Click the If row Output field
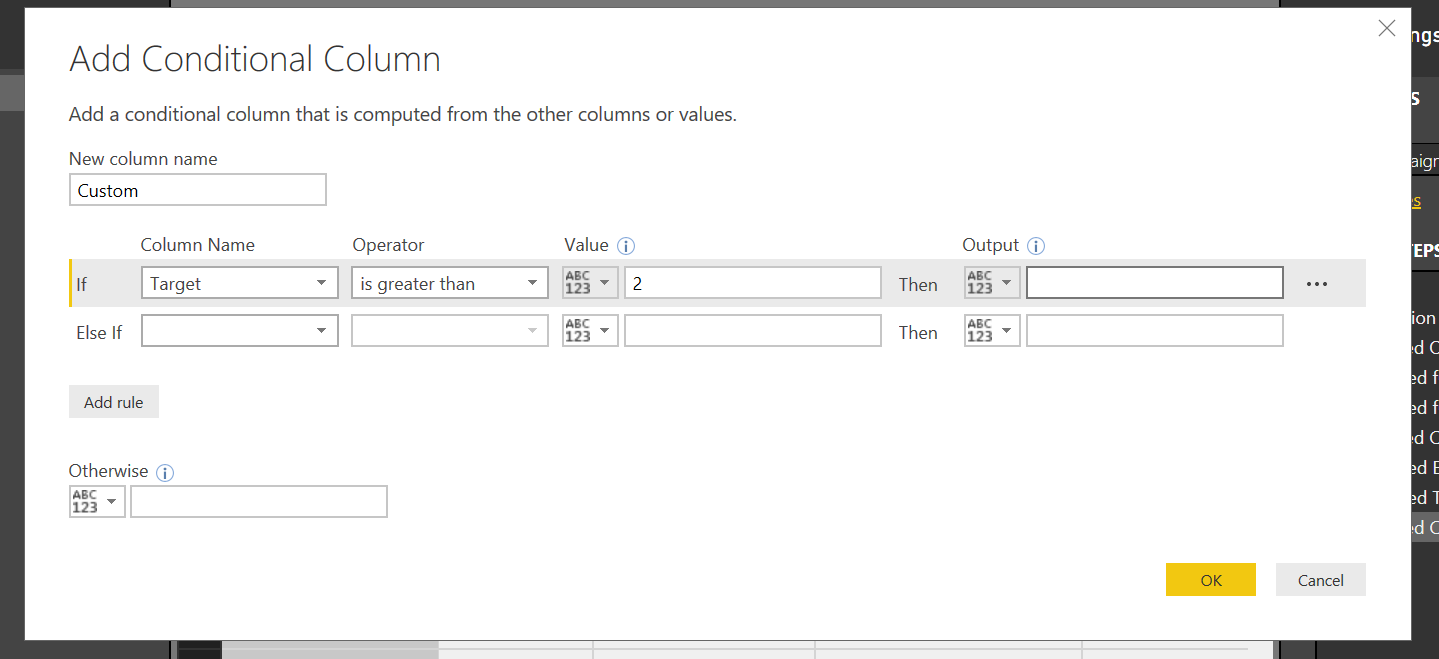 [x=1155, y=283]
